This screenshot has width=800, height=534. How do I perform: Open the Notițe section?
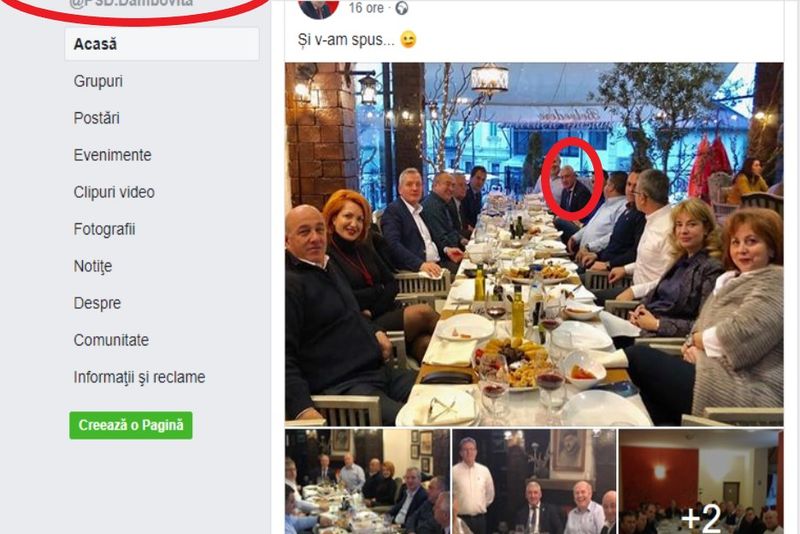tap(93, 266)
